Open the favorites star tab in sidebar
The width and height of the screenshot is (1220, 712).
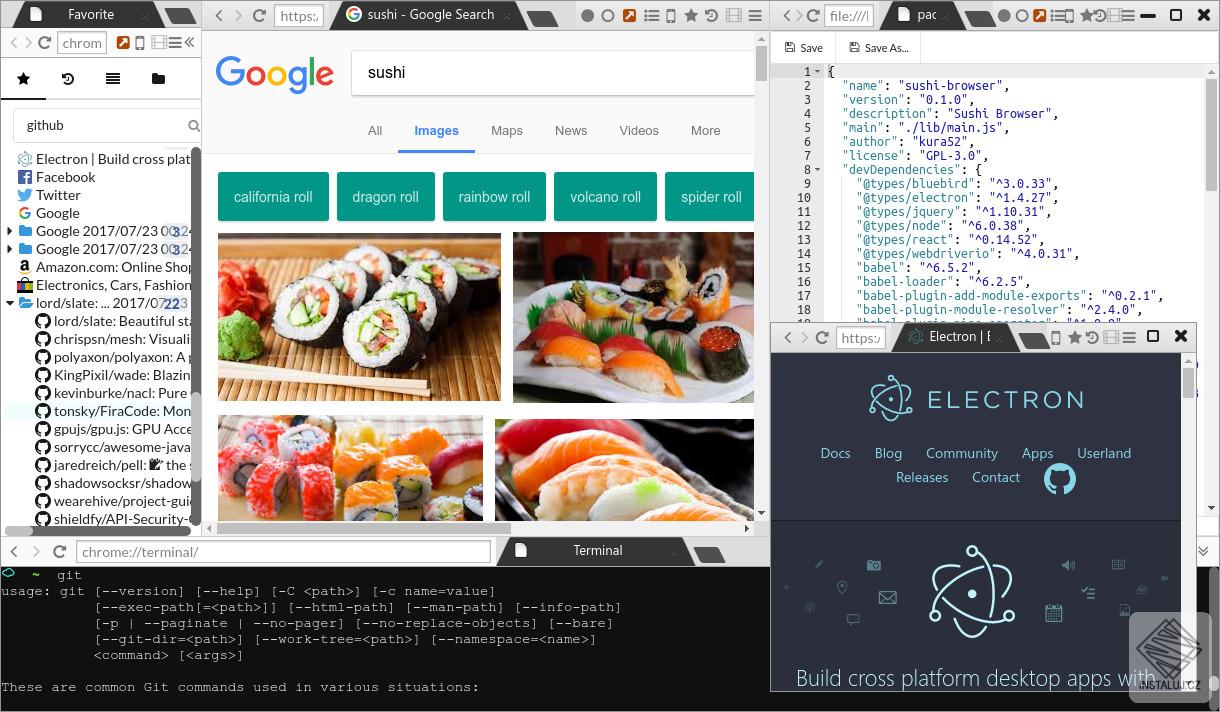click(x=24, y=79)
